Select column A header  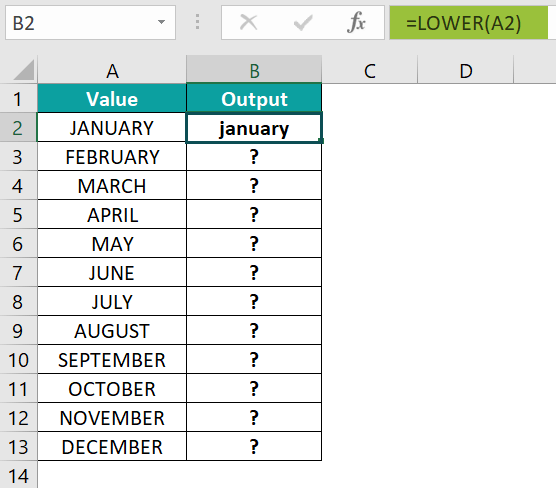(x=112, y=70)
